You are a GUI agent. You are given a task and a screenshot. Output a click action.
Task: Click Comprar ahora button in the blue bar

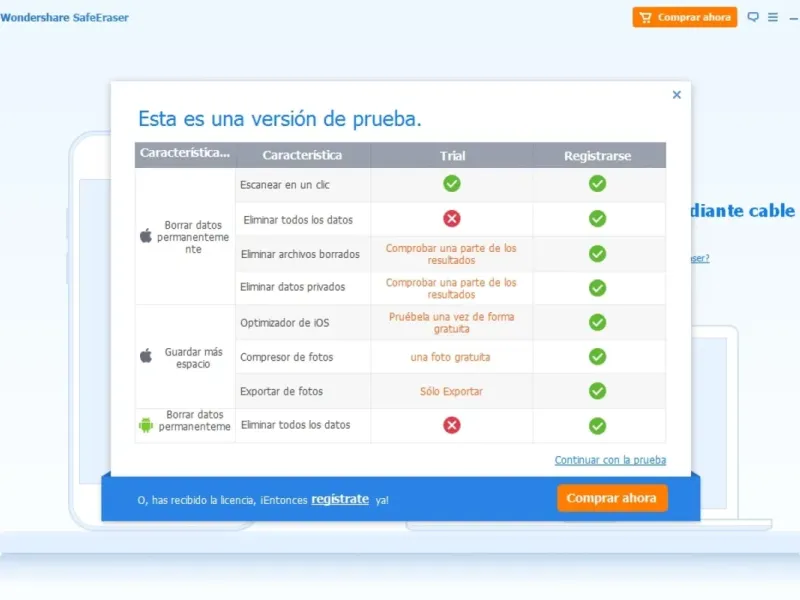point(612,498)
